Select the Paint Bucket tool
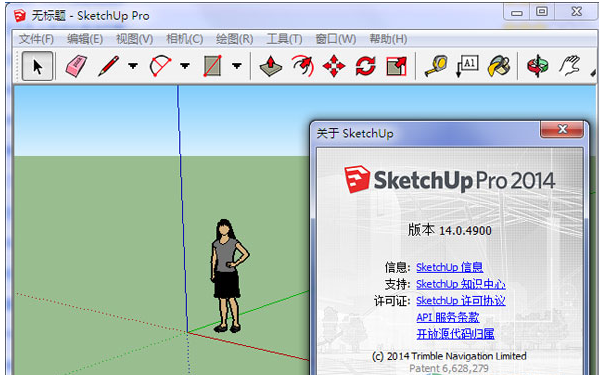 coord(499,66)
